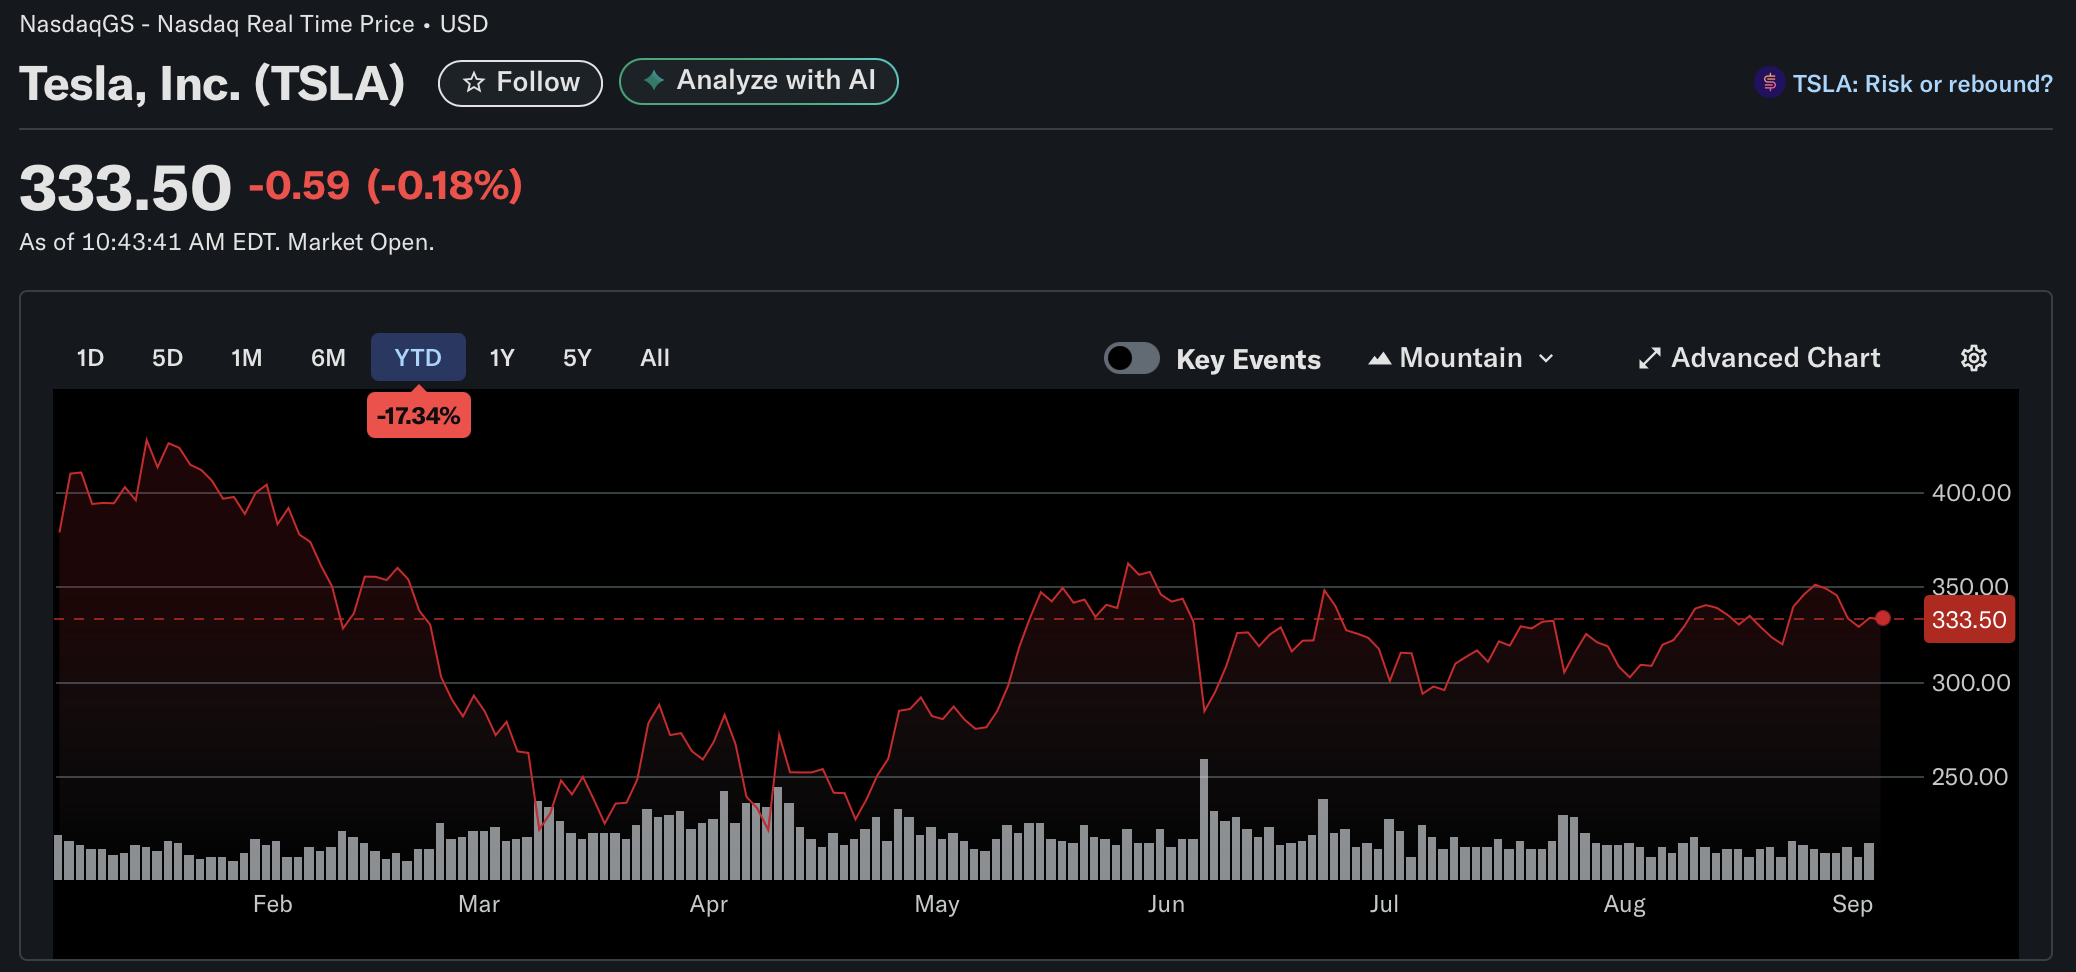The width and height of the screenshot is (2076, 972).
Task: Expand the Mountain chart type chevron
Action: pos(1546,359)
